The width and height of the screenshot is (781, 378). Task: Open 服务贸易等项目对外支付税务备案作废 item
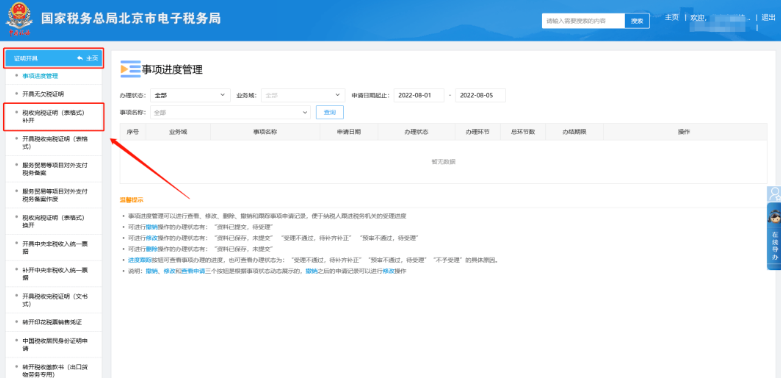[55, 195]
